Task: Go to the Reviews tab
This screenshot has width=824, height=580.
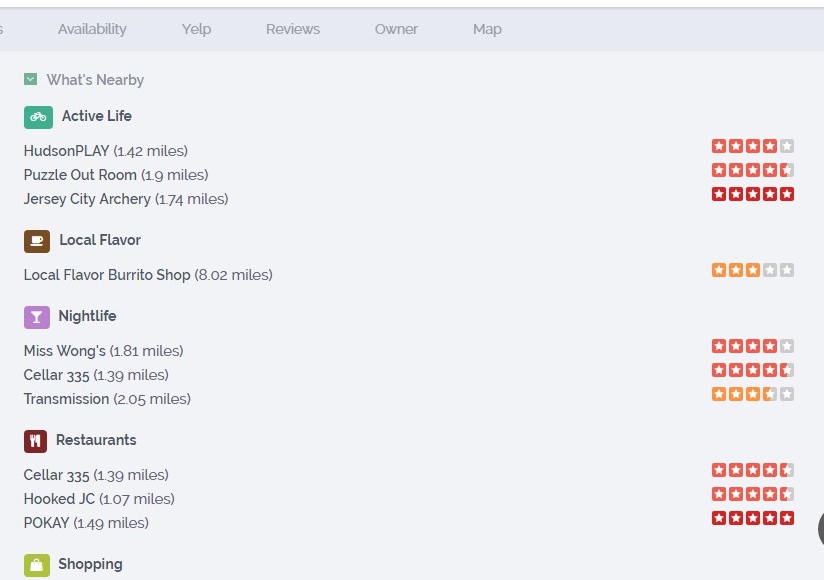Action: [x=293, y=29]
